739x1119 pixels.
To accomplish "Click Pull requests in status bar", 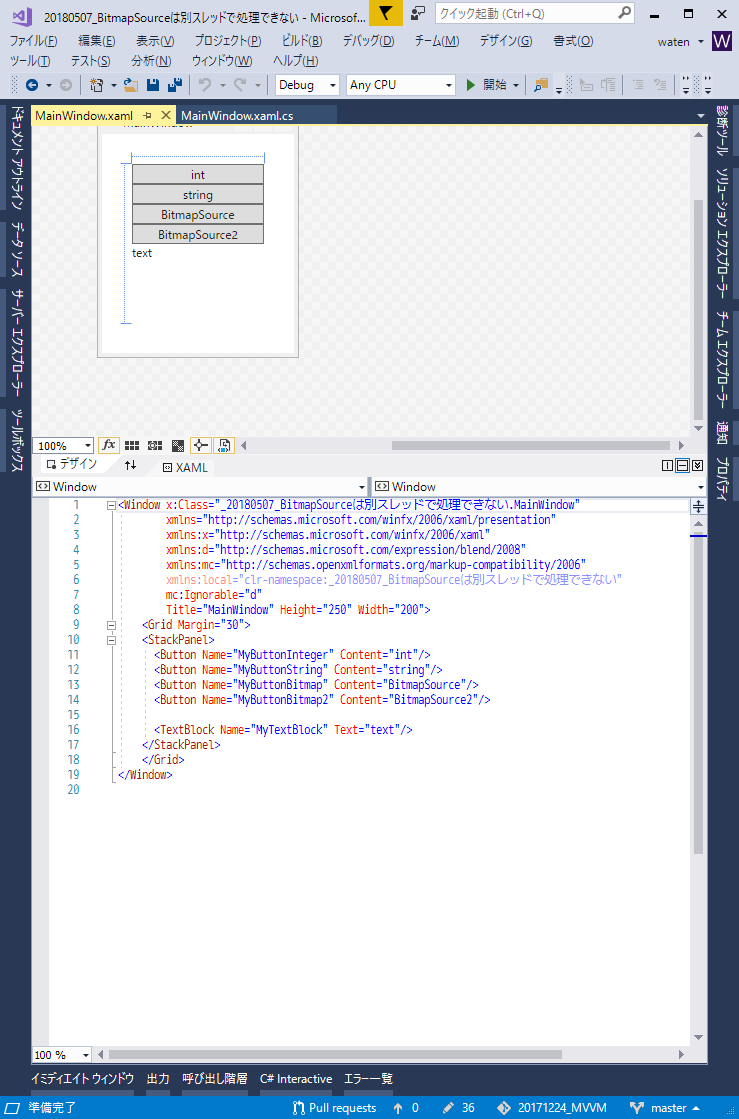I will pos(334,1108).
